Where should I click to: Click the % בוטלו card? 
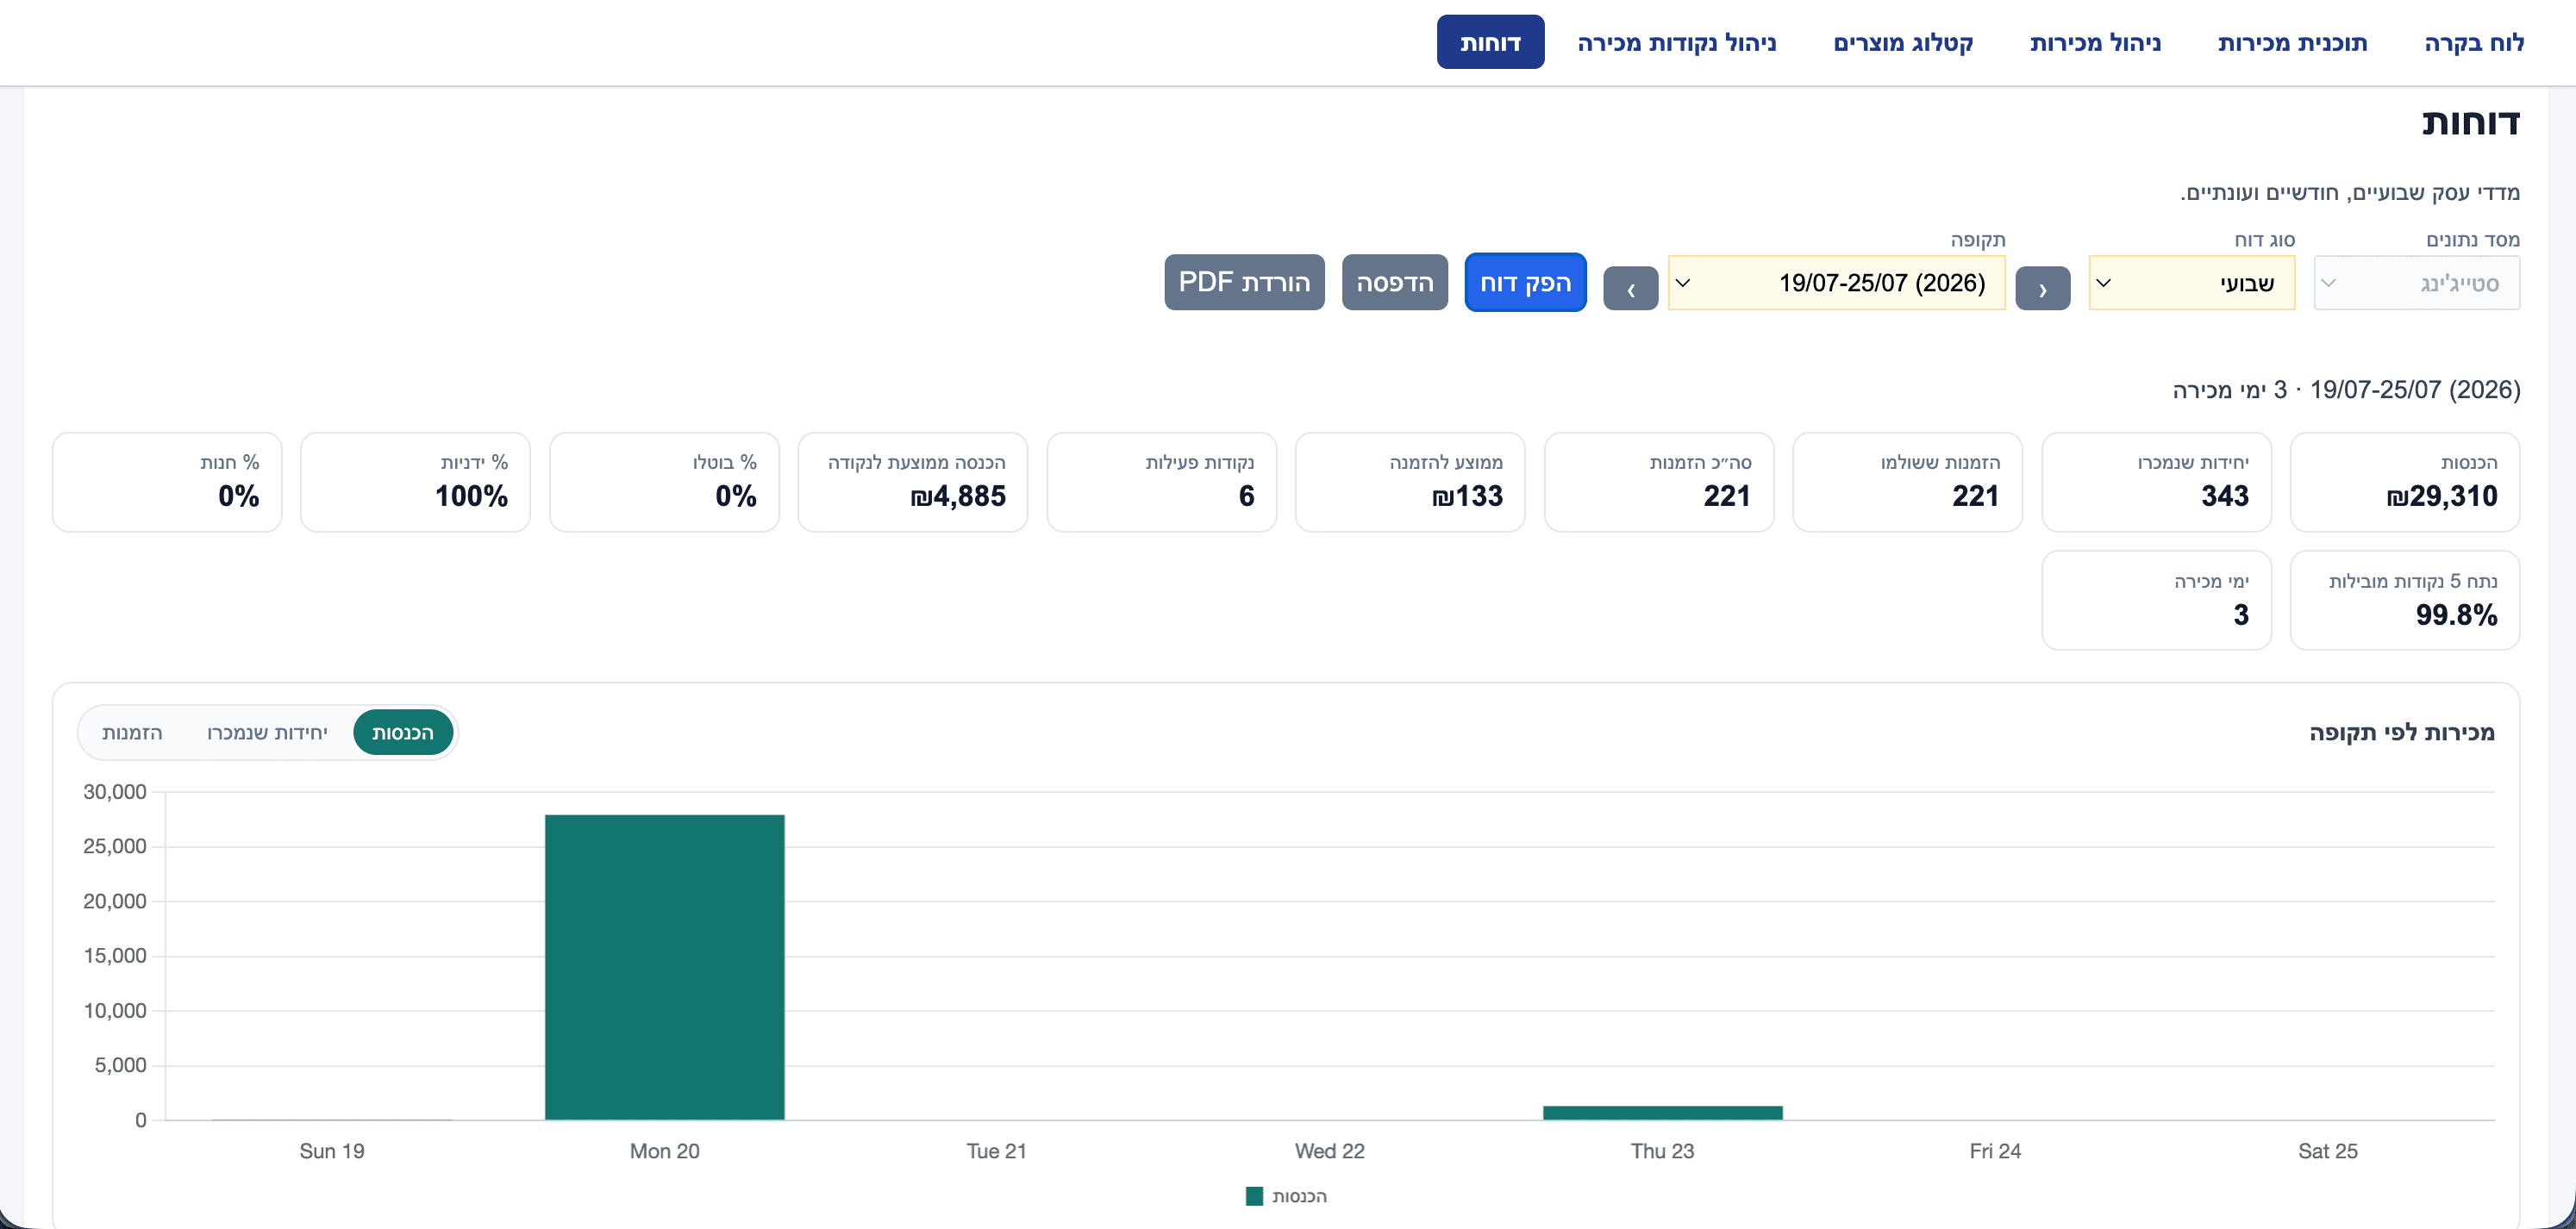(664, 482)
